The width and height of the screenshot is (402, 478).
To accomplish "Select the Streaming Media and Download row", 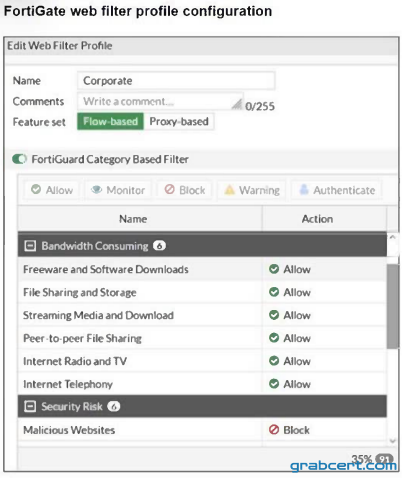I will click(202, 315).
